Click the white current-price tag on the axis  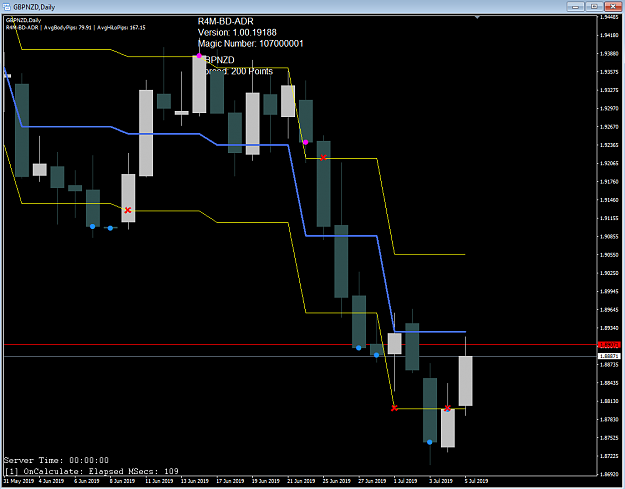click(609, 355)
